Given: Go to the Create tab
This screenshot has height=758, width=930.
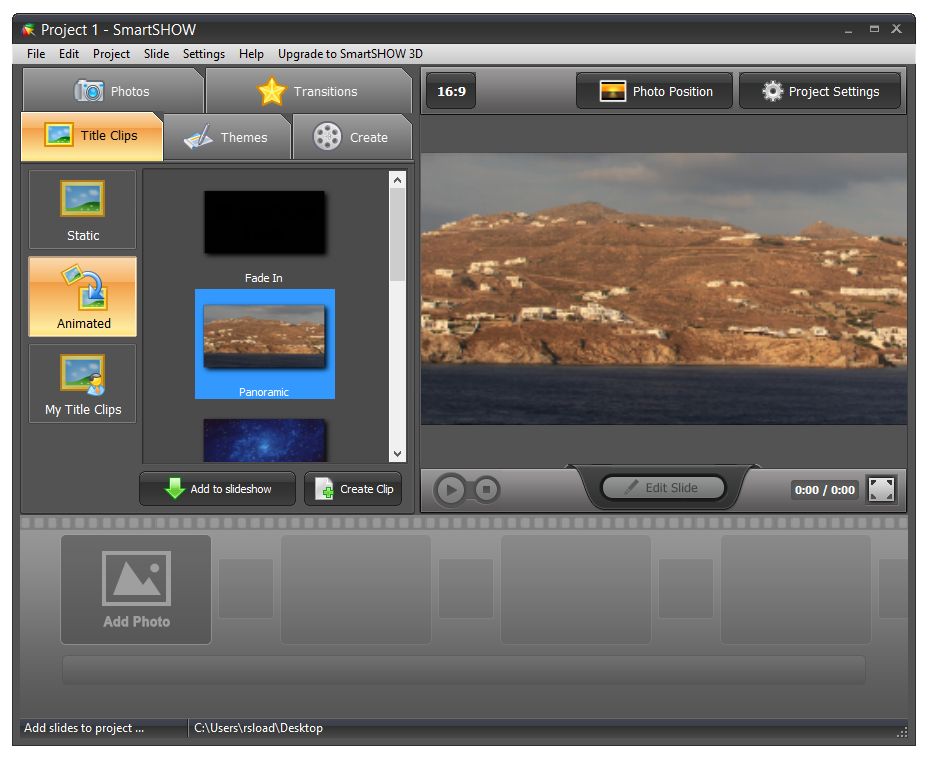Looking at the screenshot, I should pos(351,137).
